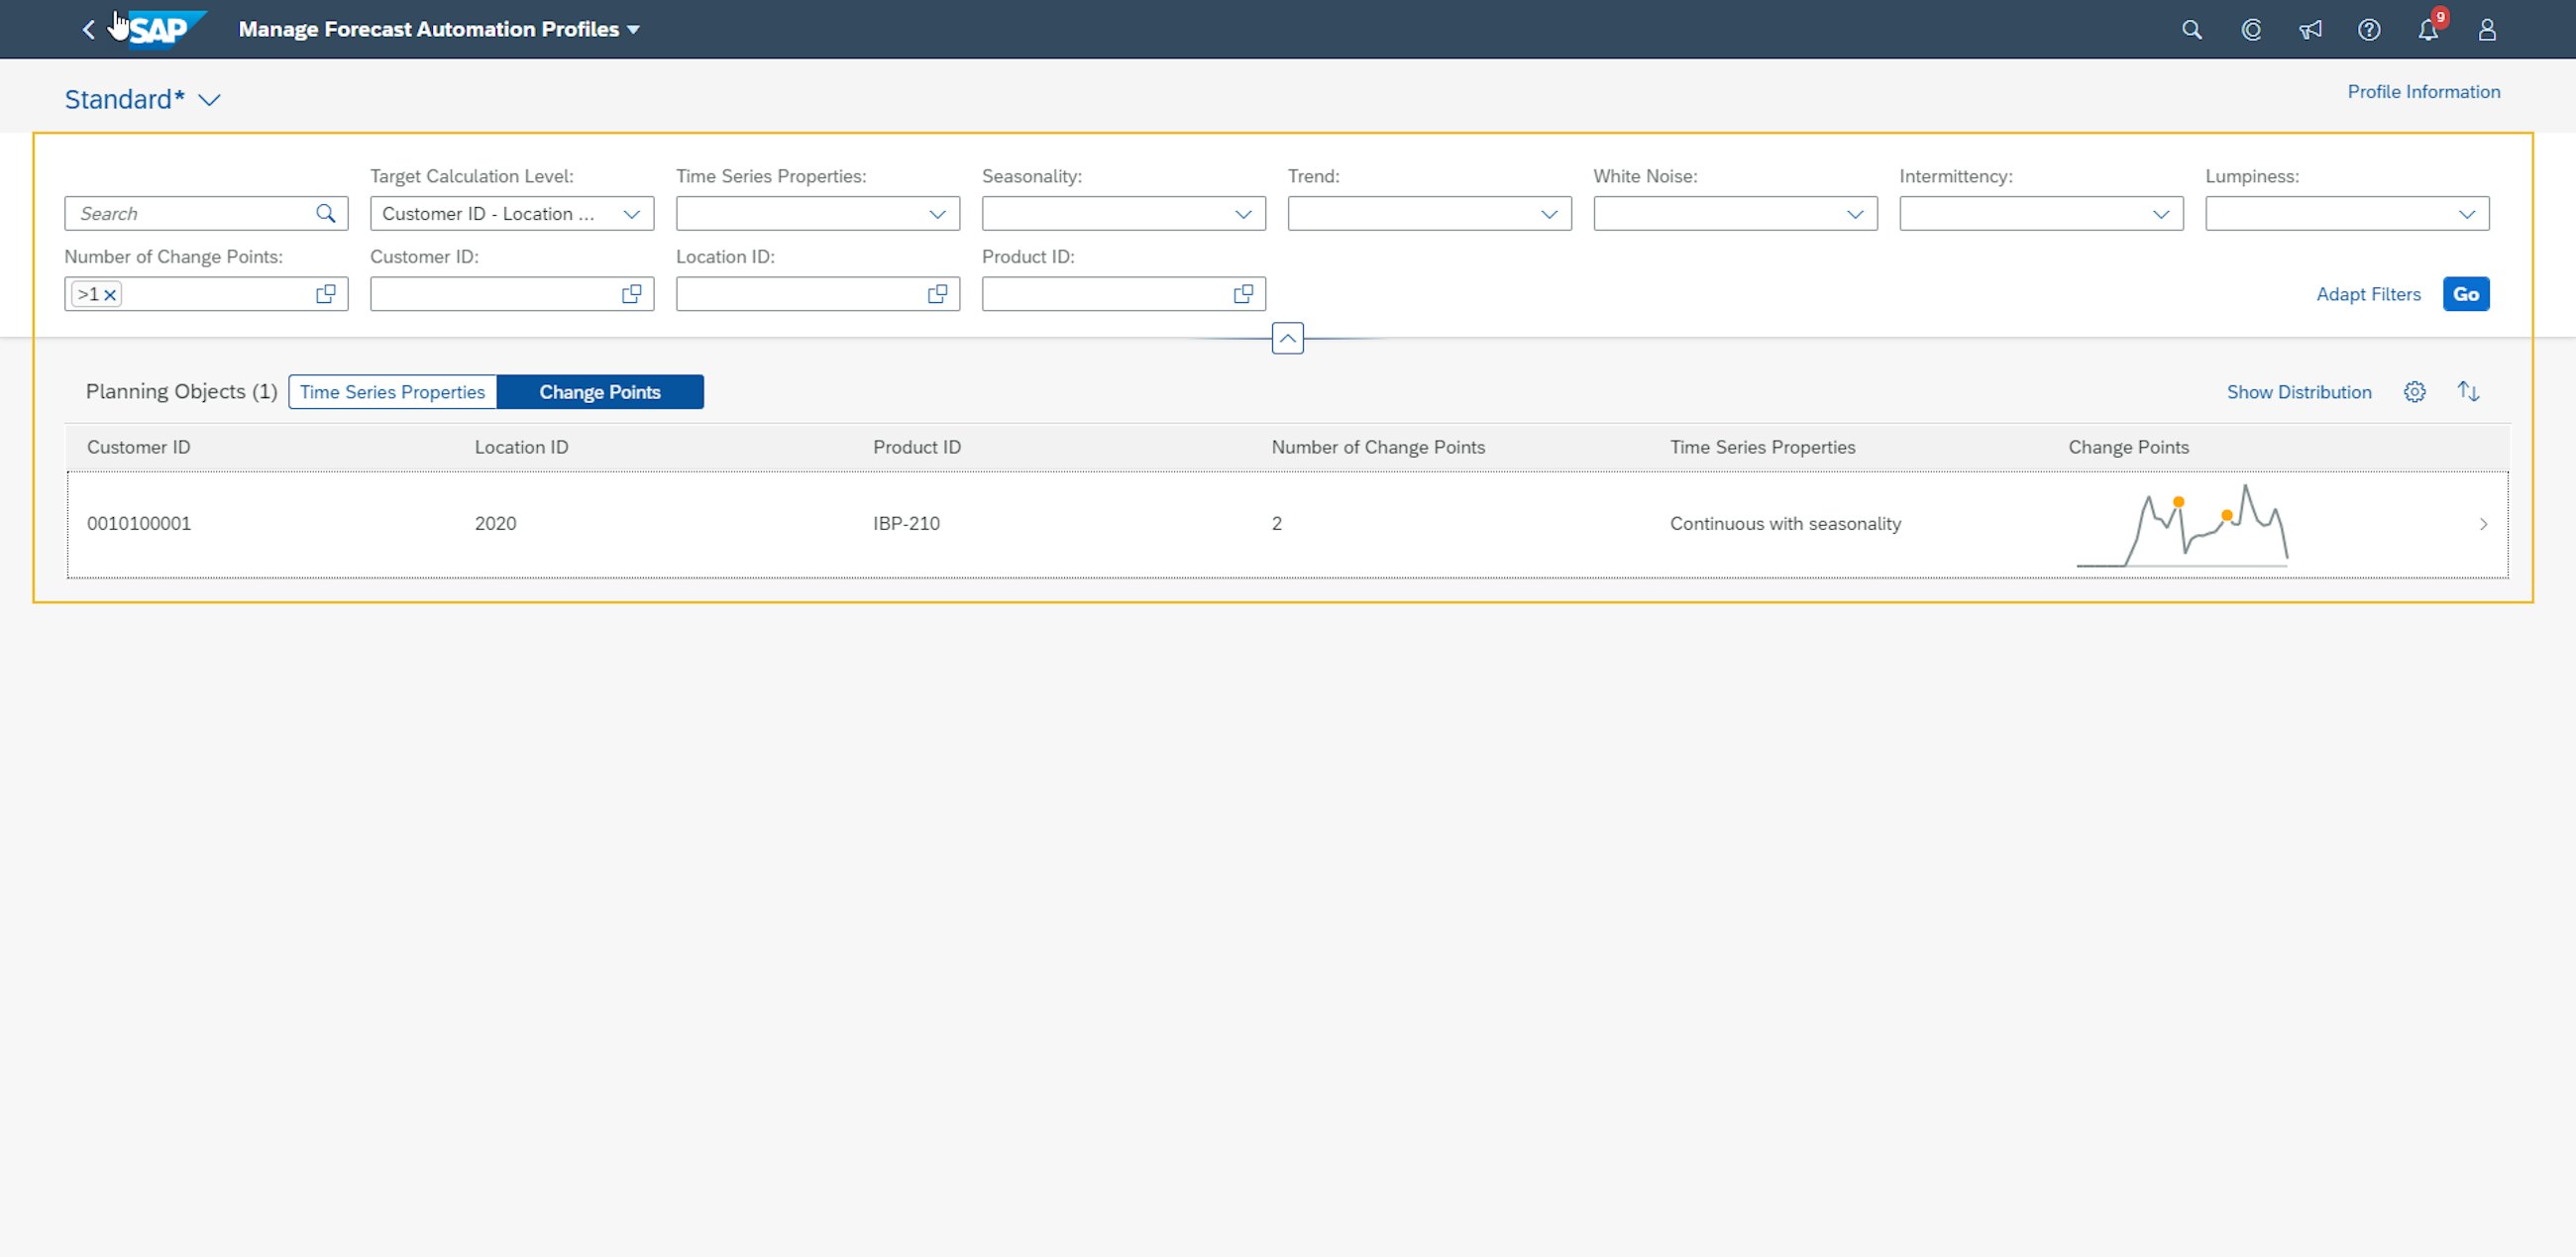Click the change points sparkline chart

pos(2182,526)
